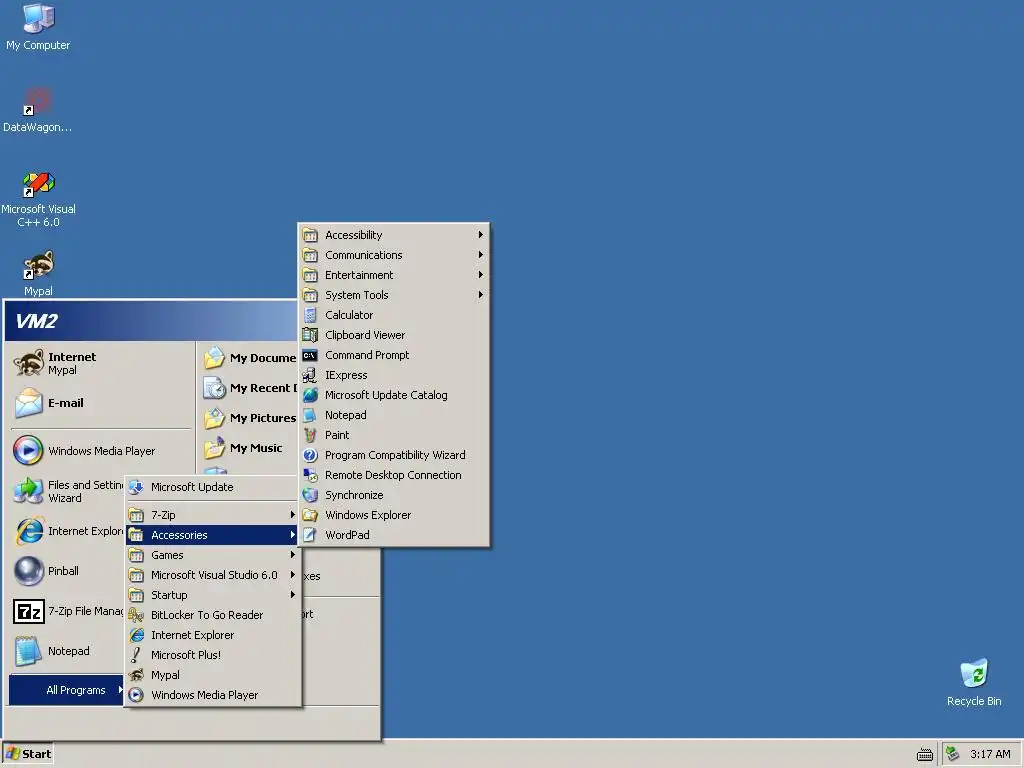The image size is (1024, 768).
Task: Click the All Programs button
Action: (x=66, y=690)
